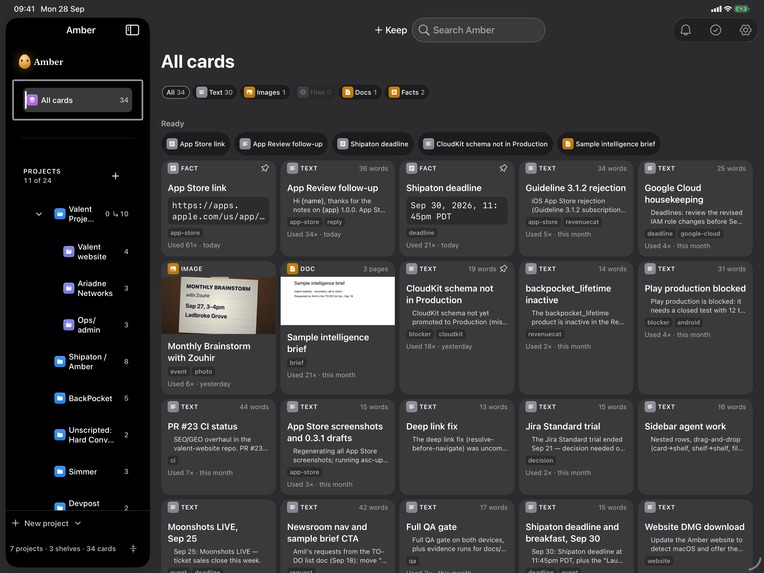Click the Amber egg logo
The image size is (764, 573).
[x=24, y=61]
